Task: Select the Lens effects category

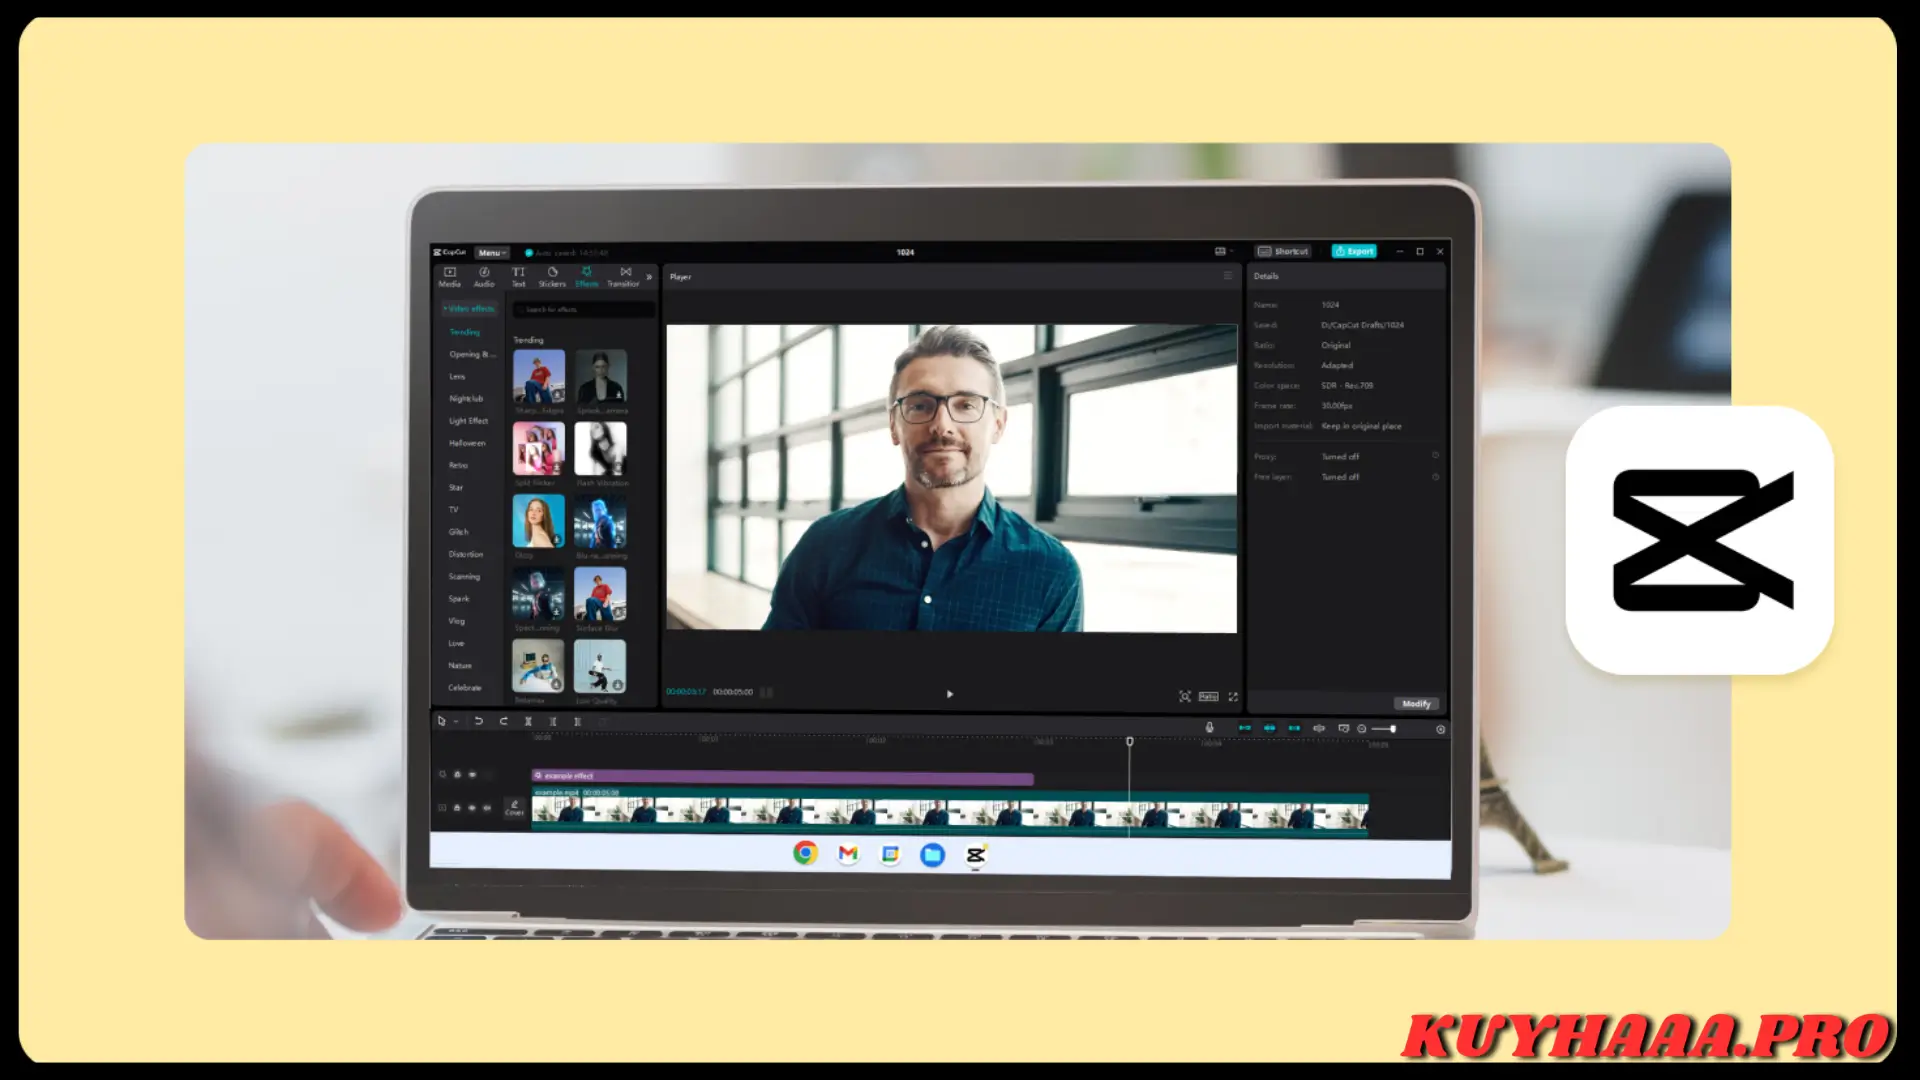Action: [457, 377]
